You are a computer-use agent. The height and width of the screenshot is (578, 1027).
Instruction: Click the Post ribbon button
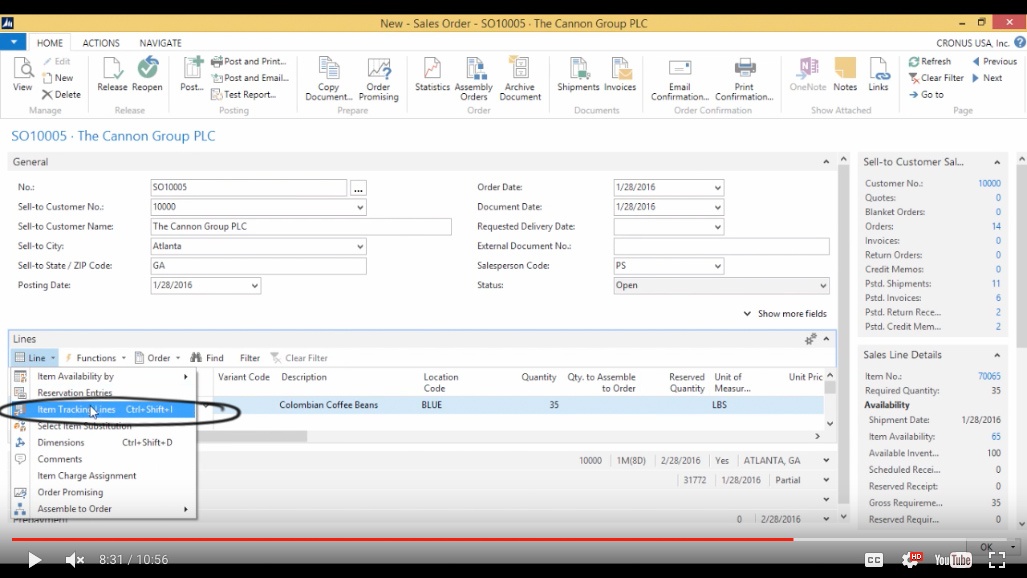click(192, 74)
